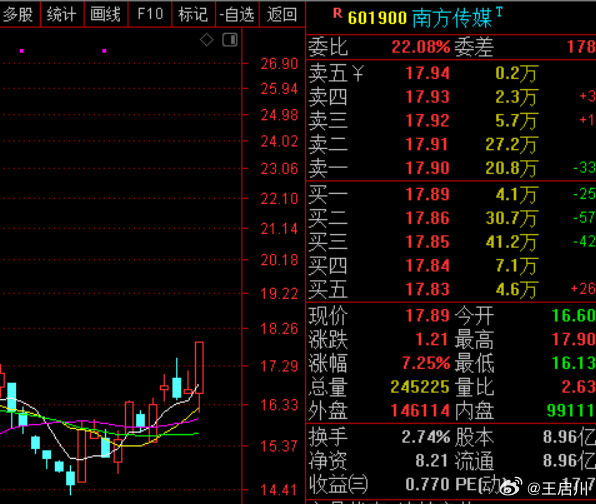Toggle the side panel layout icon
596x504 pixels.
click(x=230, y=40)
